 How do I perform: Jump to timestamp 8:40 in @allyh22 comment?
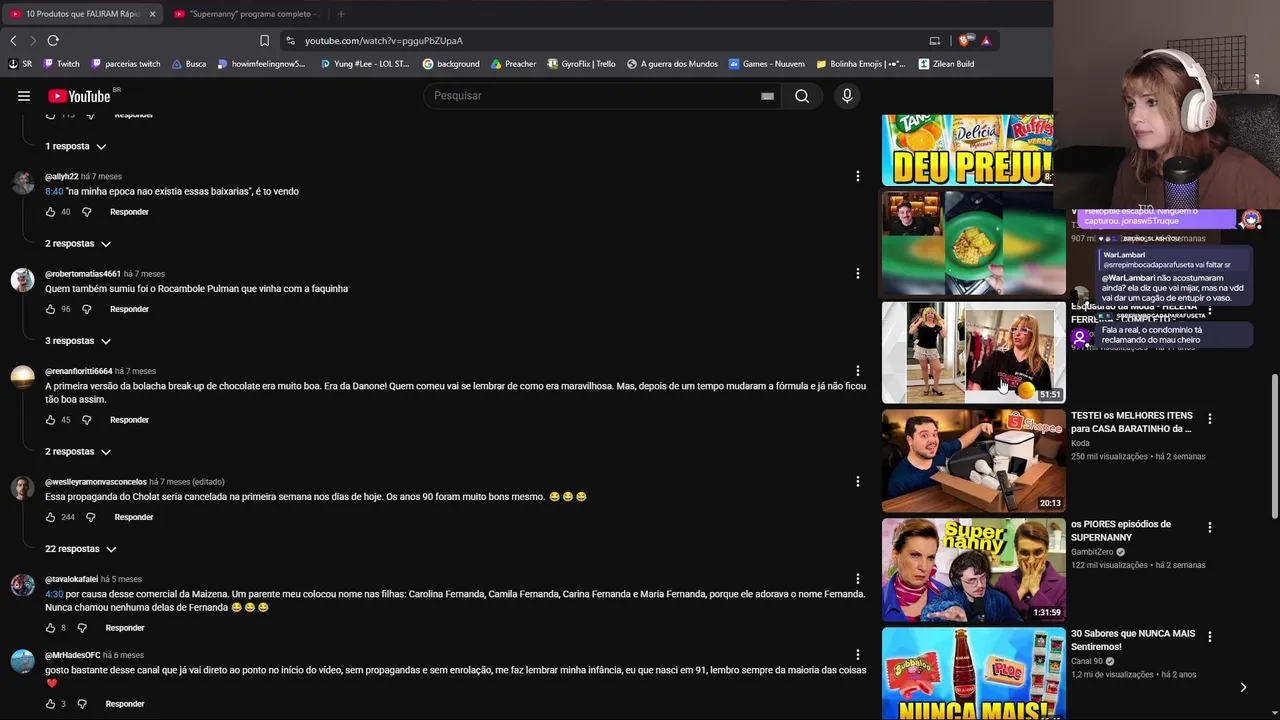(54, 192)
